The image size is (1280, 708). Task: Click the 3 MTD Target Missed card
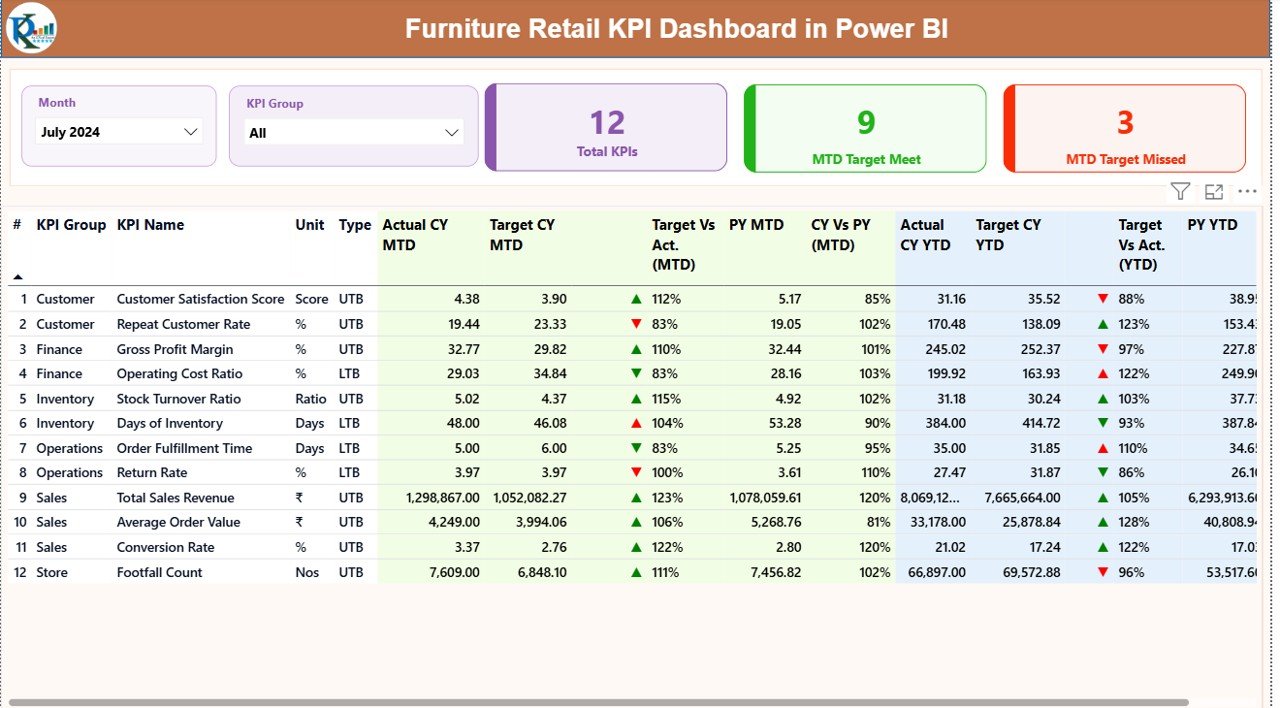coord(1124,127)
